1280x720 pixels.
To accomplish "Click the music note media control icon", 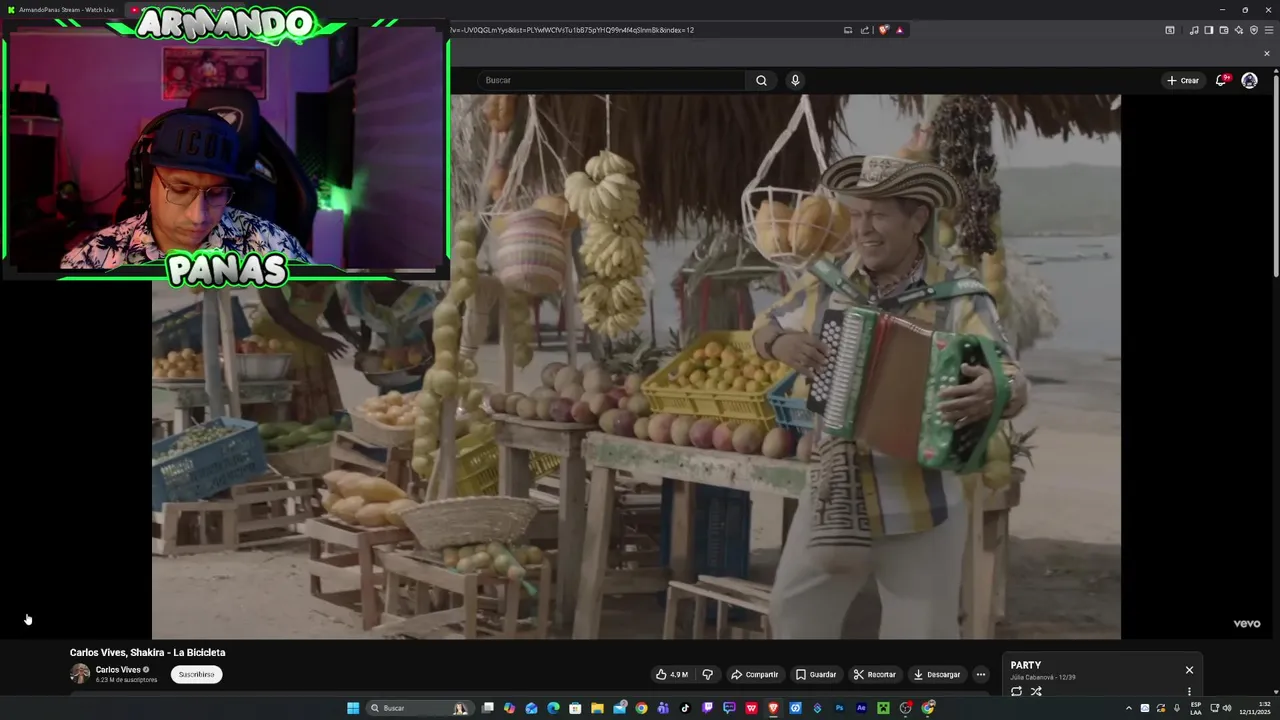I will click(1194, 30).
